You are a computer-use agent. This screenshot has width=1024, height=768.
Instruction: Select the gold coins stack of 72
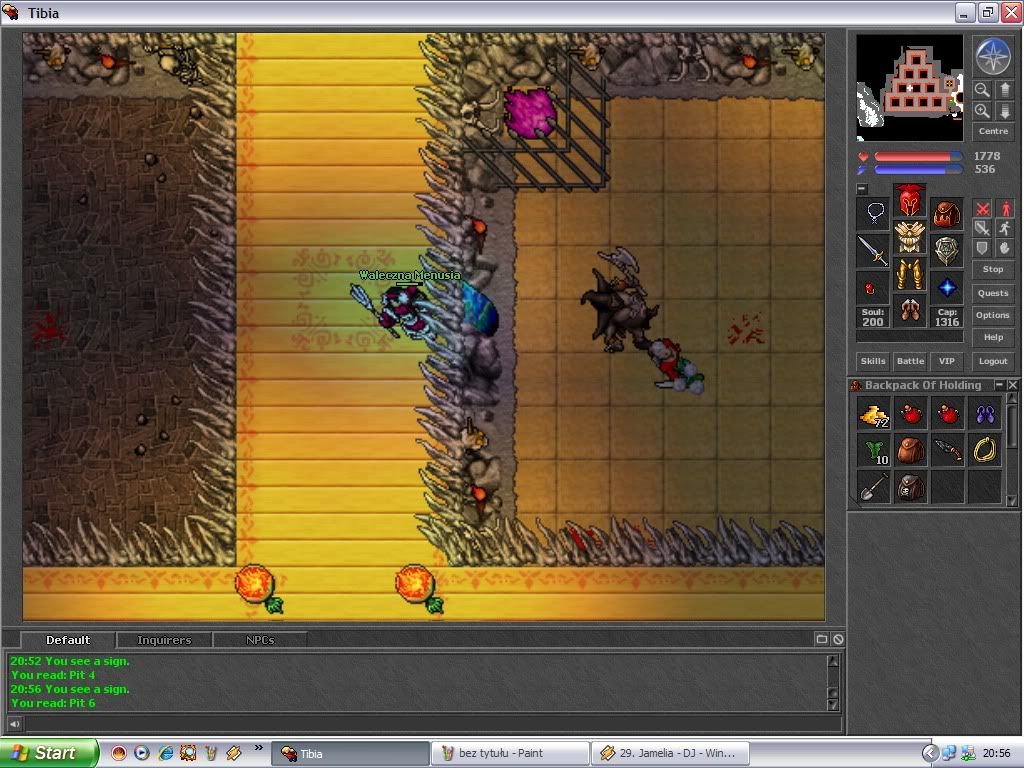873,415
